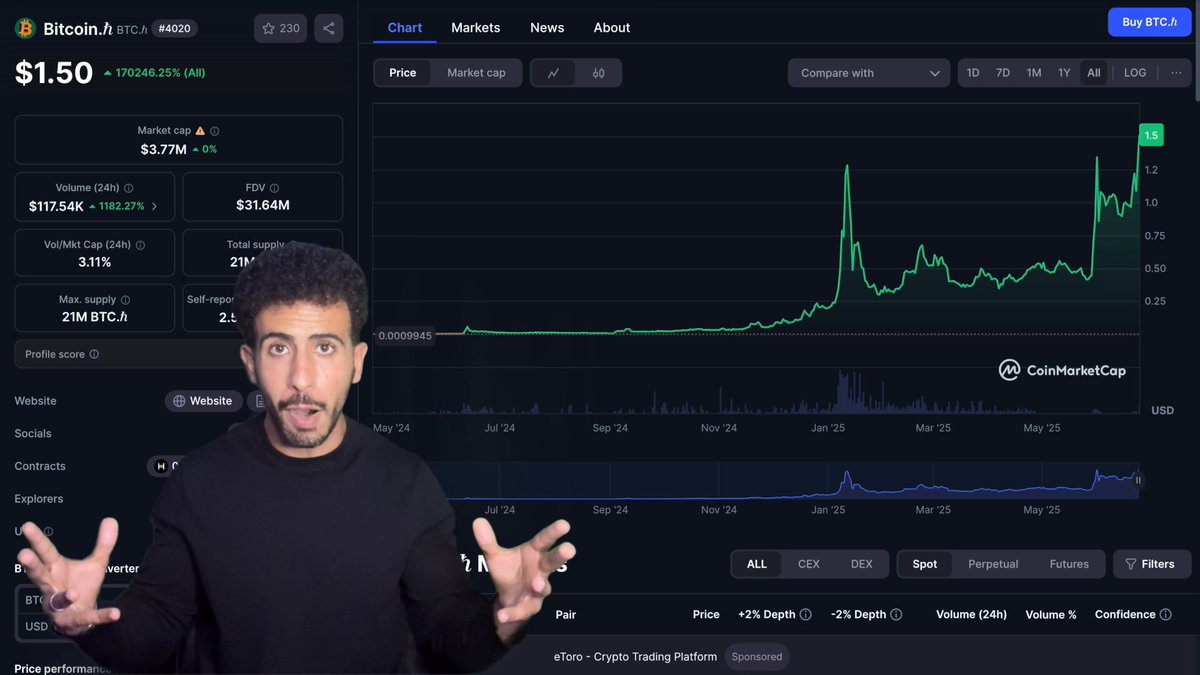
Task: Filter markets by DEX
Action: click(862, 564)
